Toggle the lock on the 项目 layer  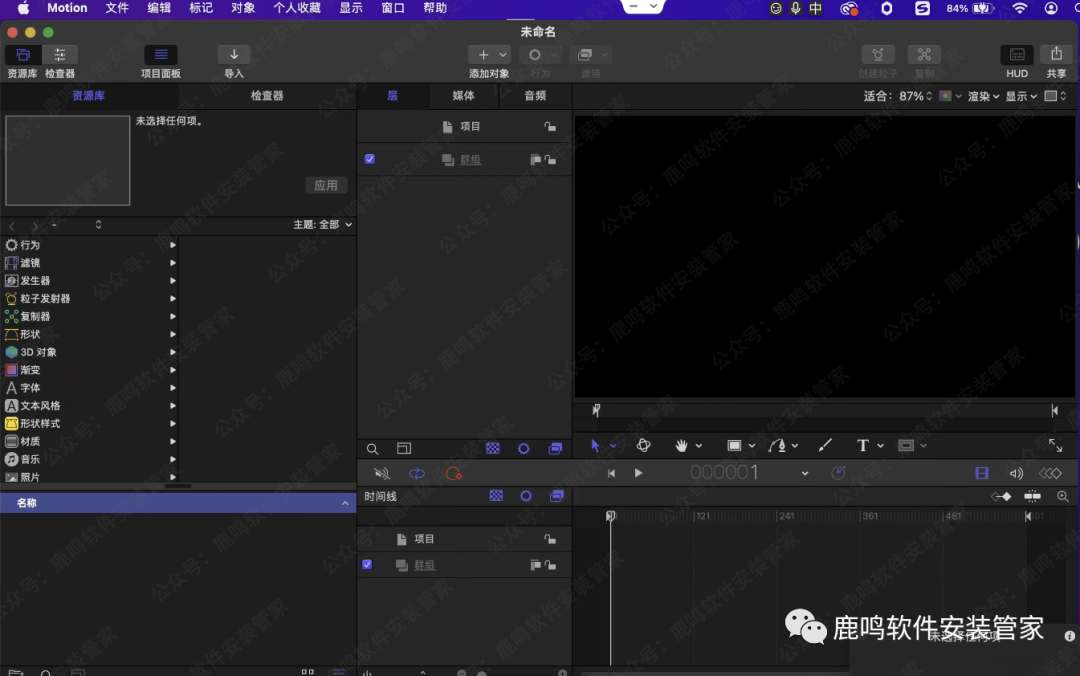(550, 127)
